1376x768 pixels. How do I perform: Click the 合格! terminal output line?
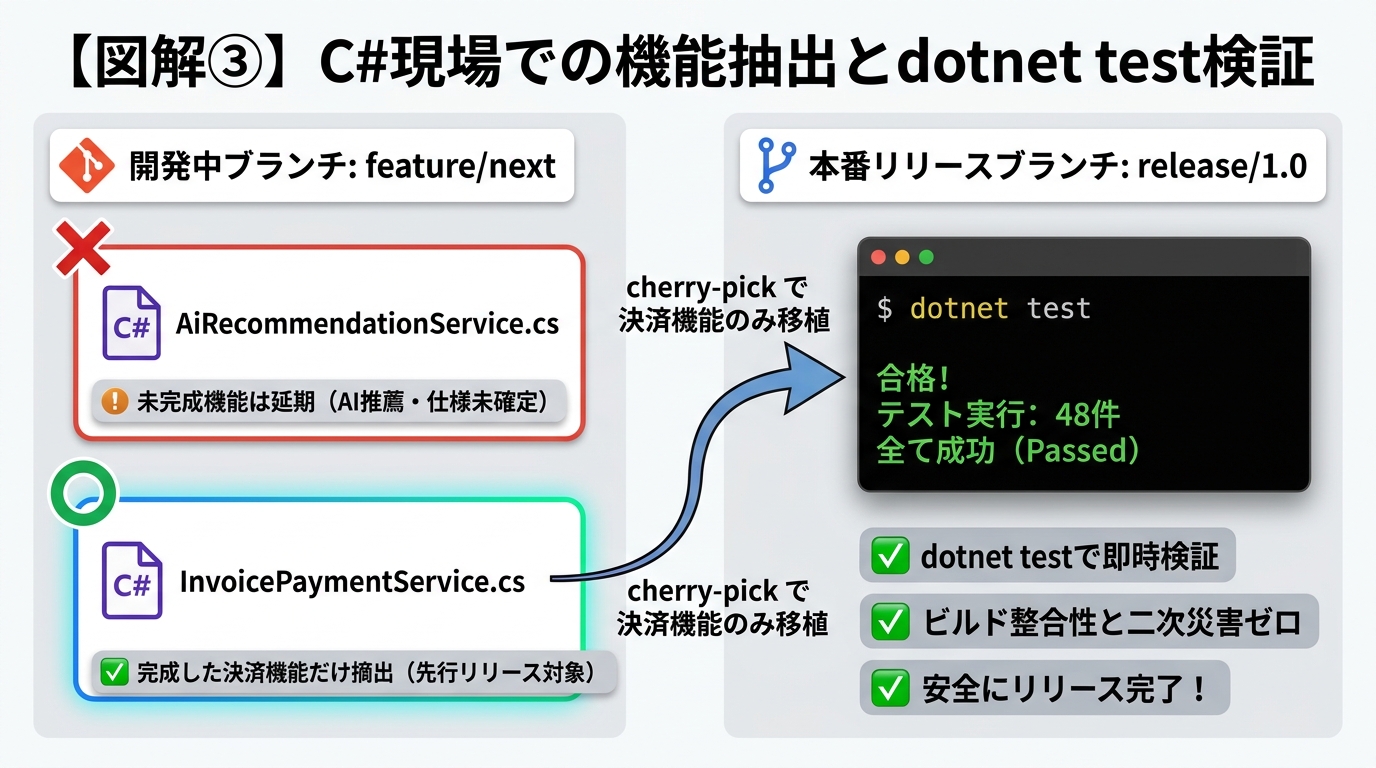913,379
